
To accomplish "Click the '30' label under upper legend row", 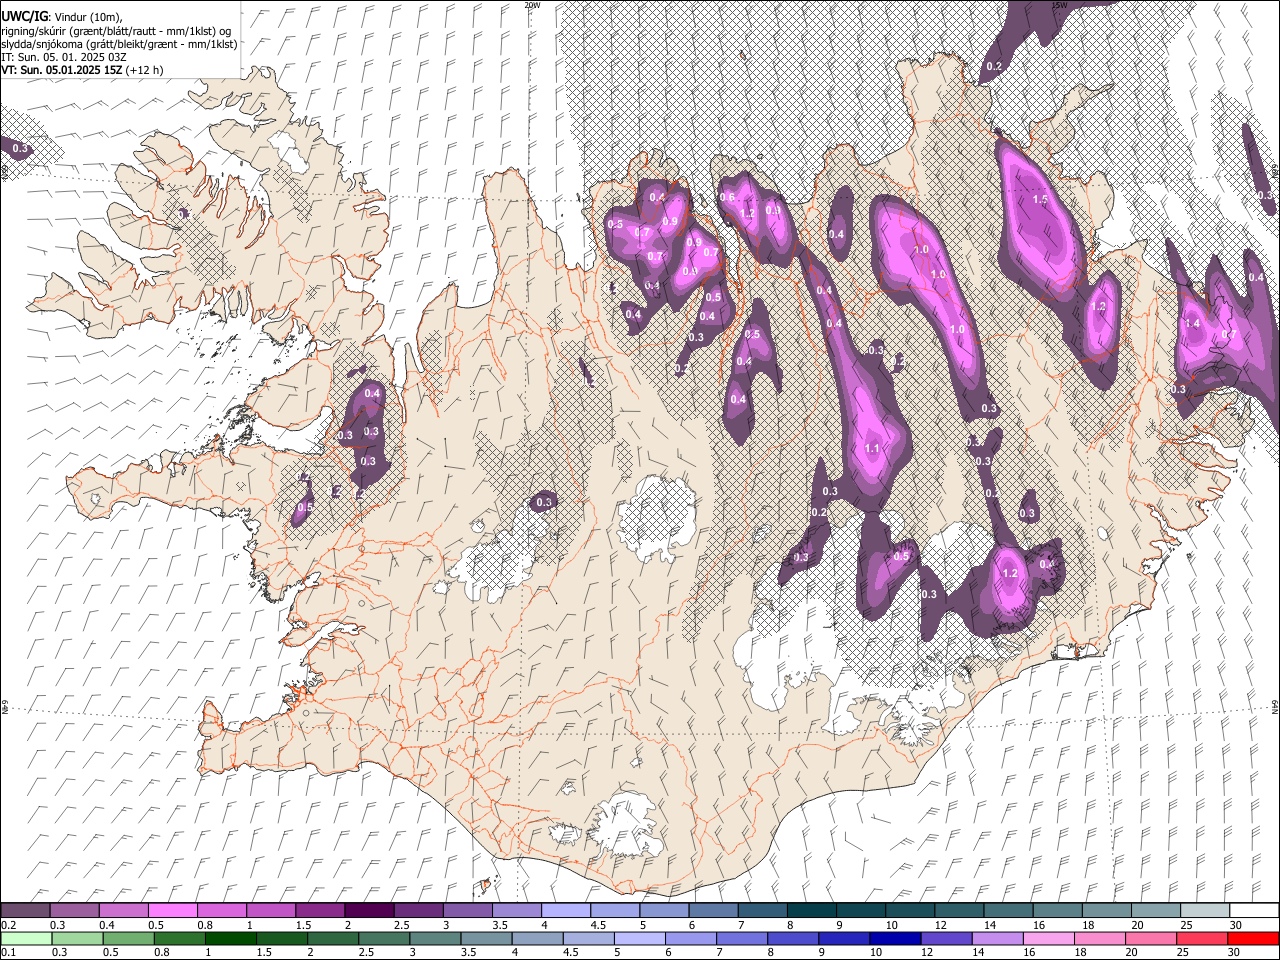I will tap(1236, 925).
